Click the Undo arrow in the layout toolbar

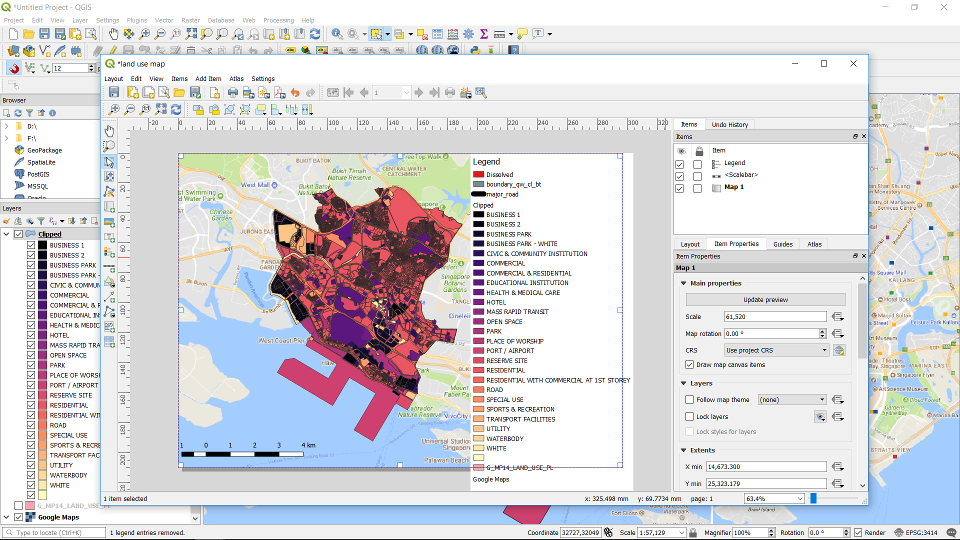pyautogui.click(x=295, y=93)
